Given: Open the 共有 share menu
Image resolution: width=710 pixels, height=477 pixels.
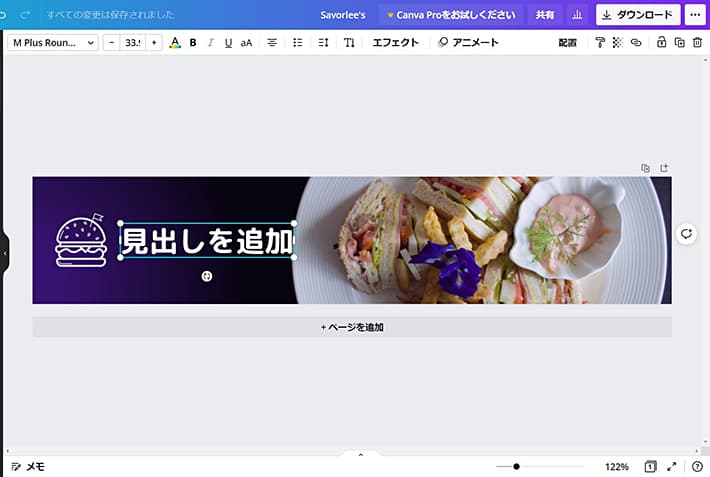Looking at the screenshot, I should 545,15.
